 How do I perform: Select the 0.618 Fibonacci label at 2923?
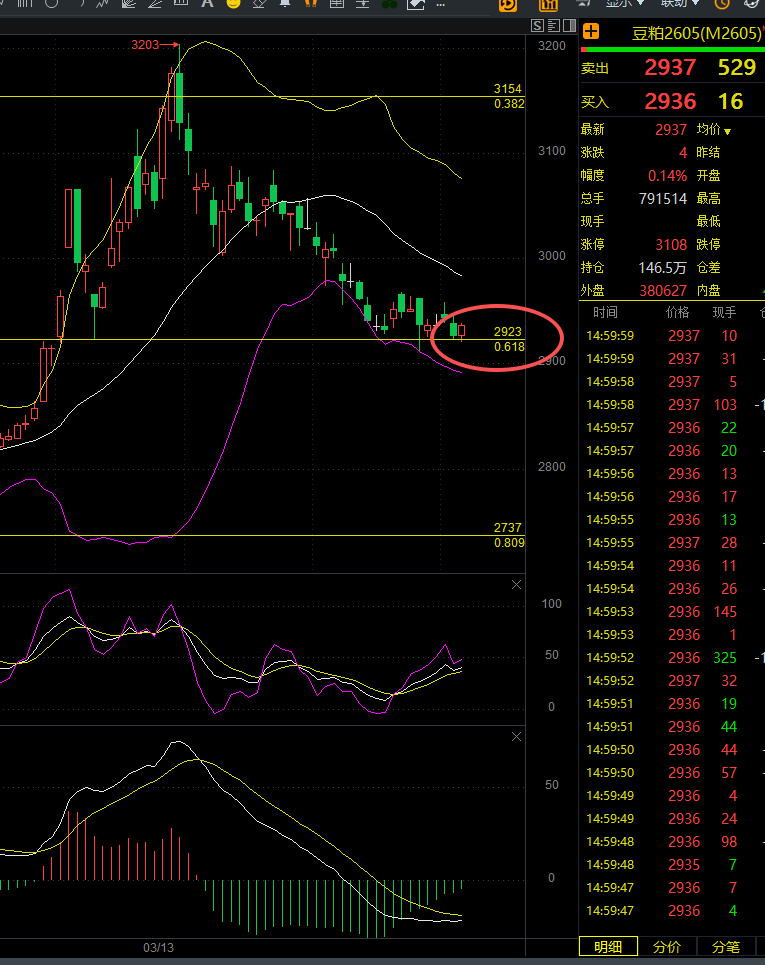click(x=509, y=346)
